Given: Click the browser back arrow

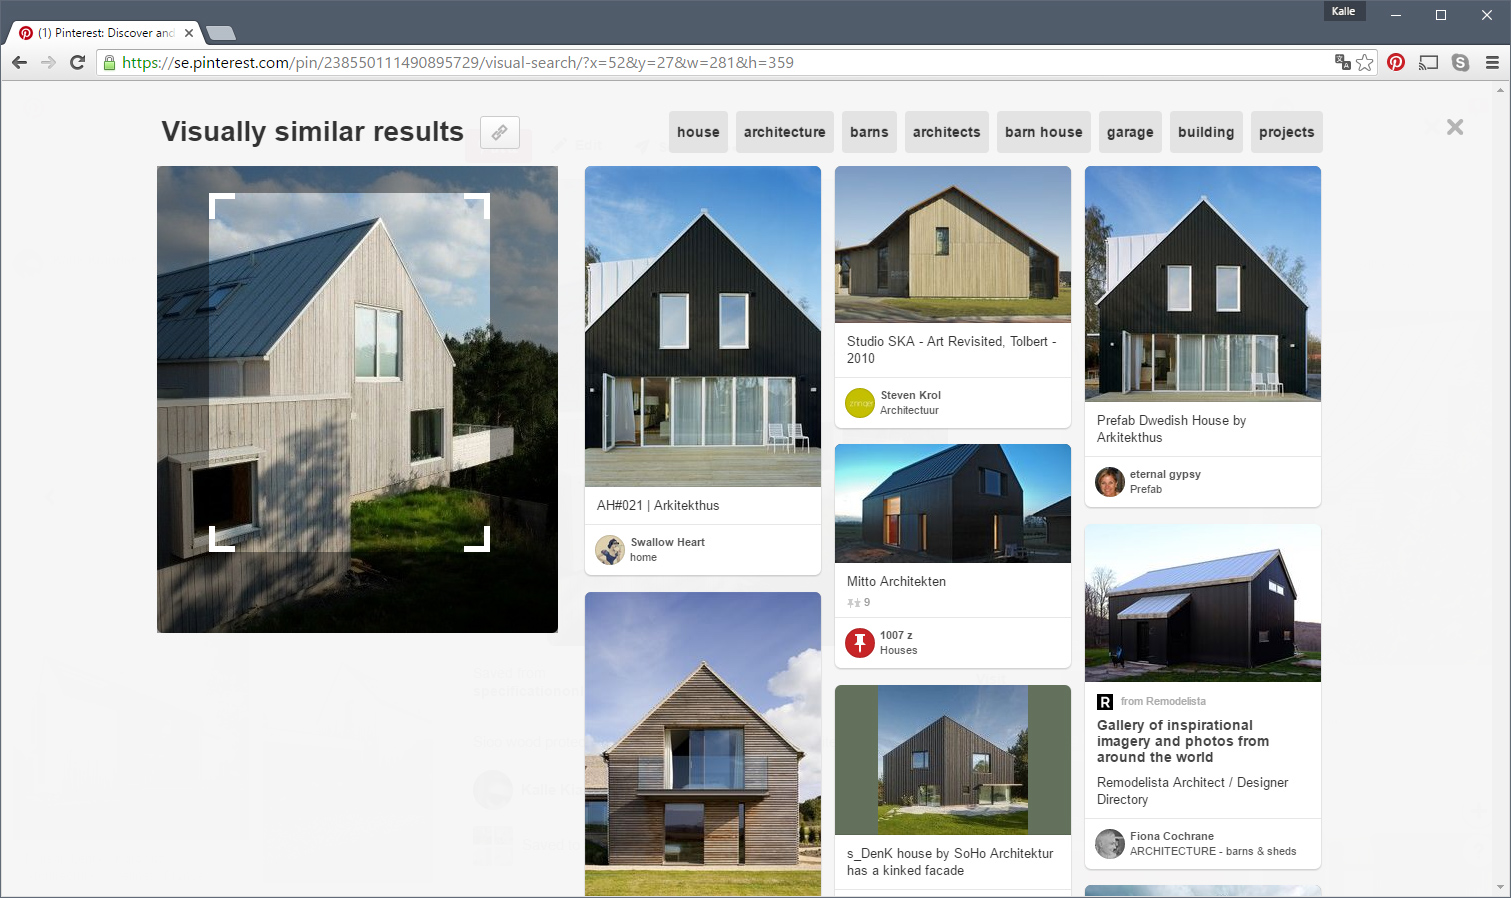Looking at the screenshot, I should [19, 62].
